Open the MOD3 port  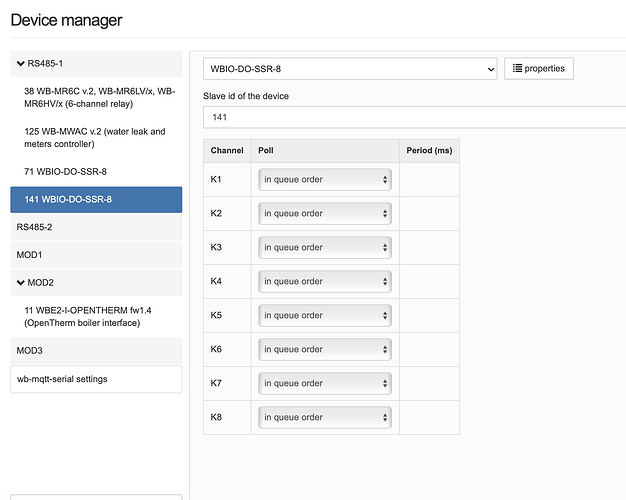(96, 351)
